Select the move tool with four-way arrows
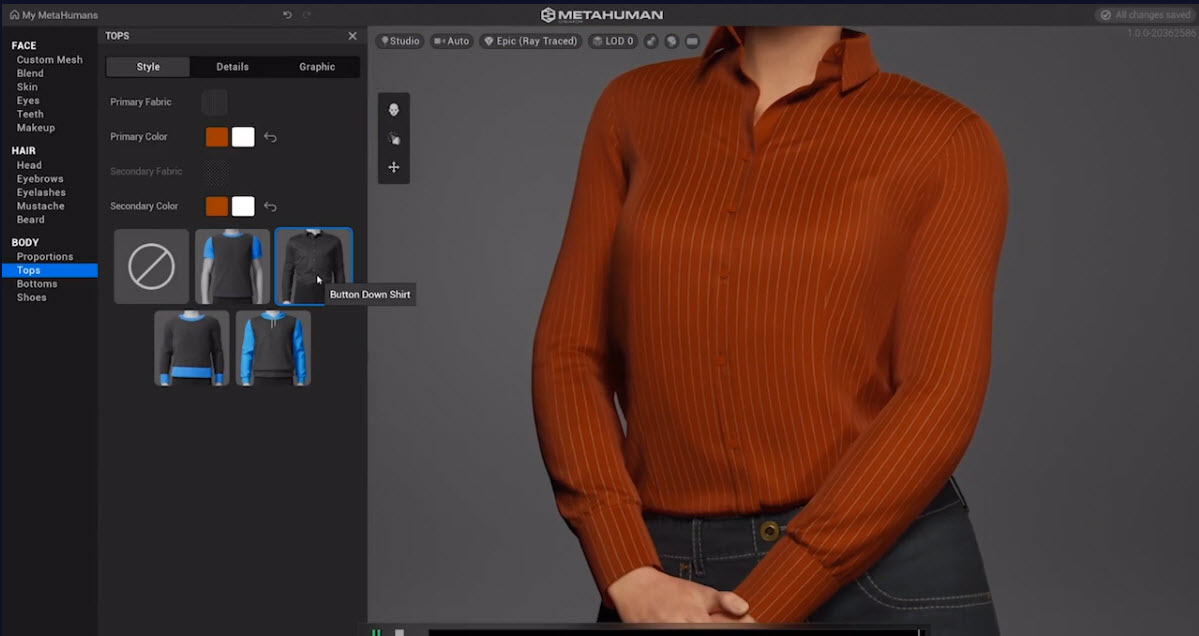 click(393, 167)
